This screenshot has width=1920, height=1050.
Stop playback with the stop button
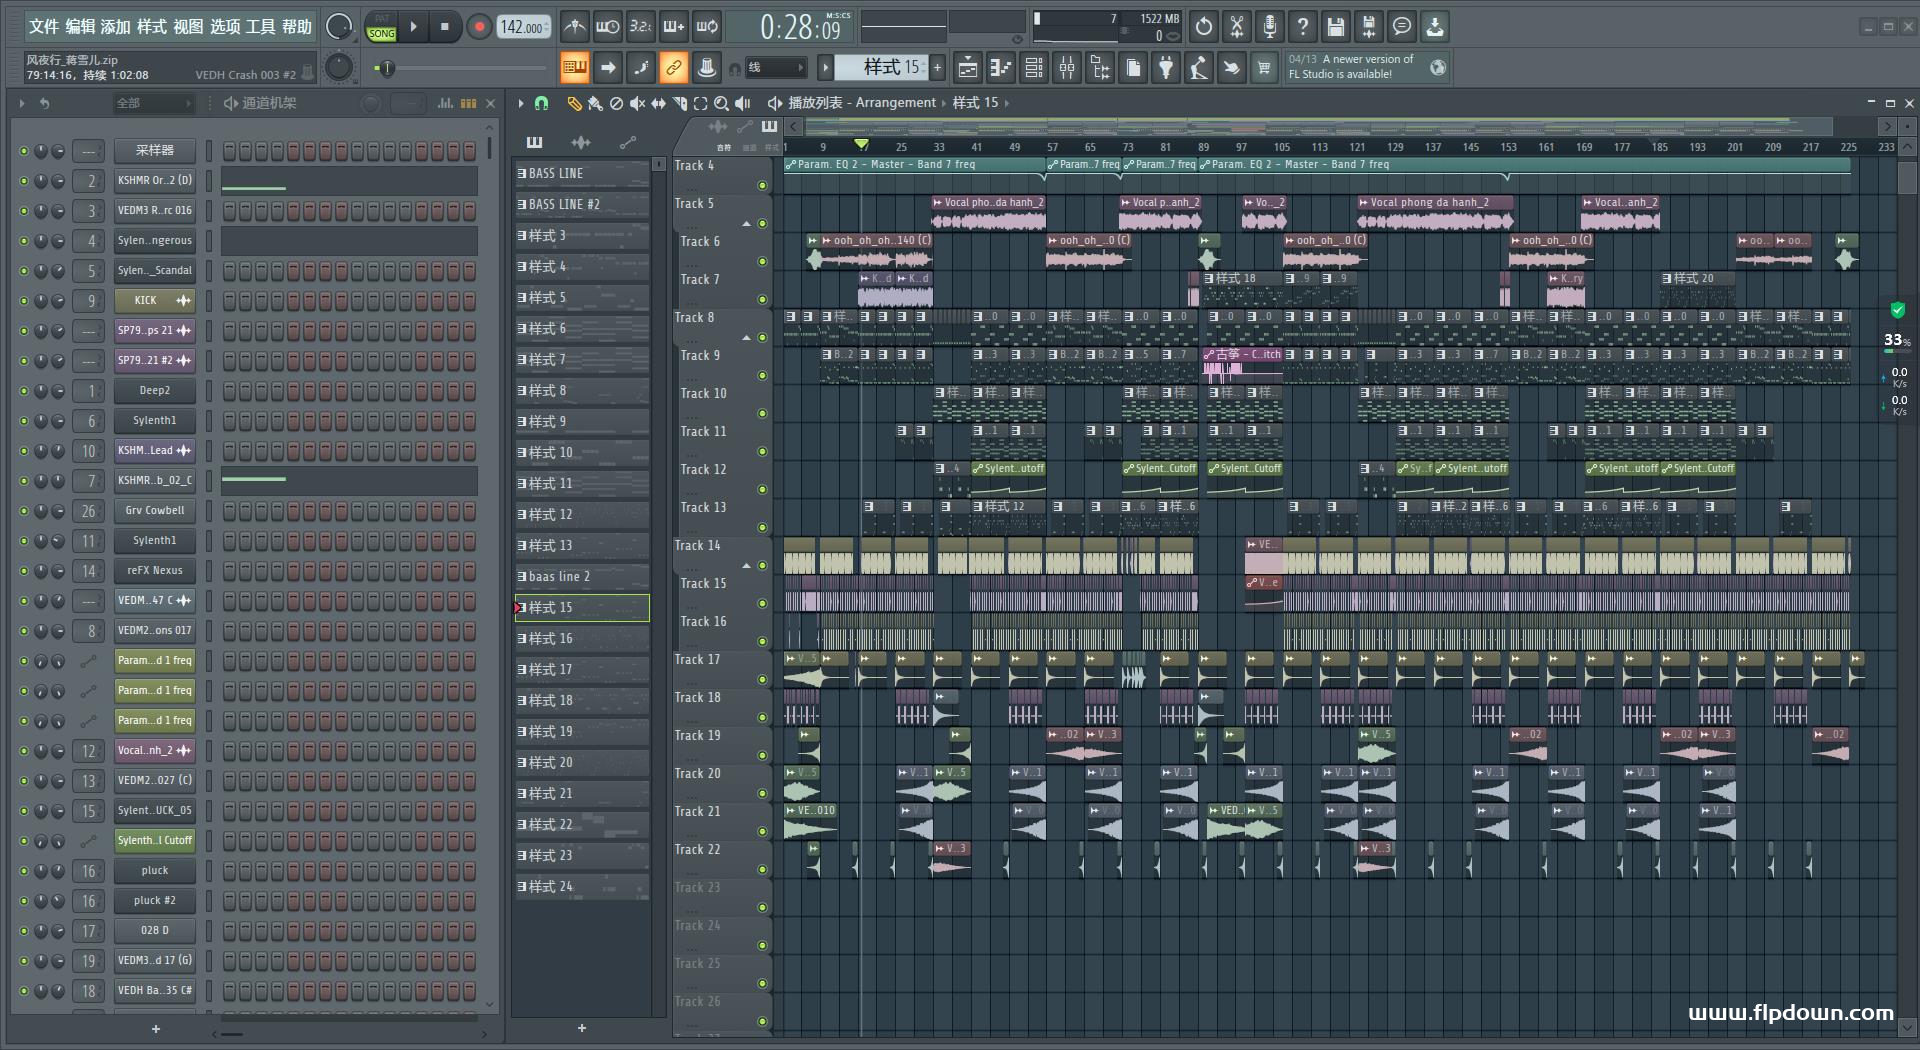tap(445, 27)
